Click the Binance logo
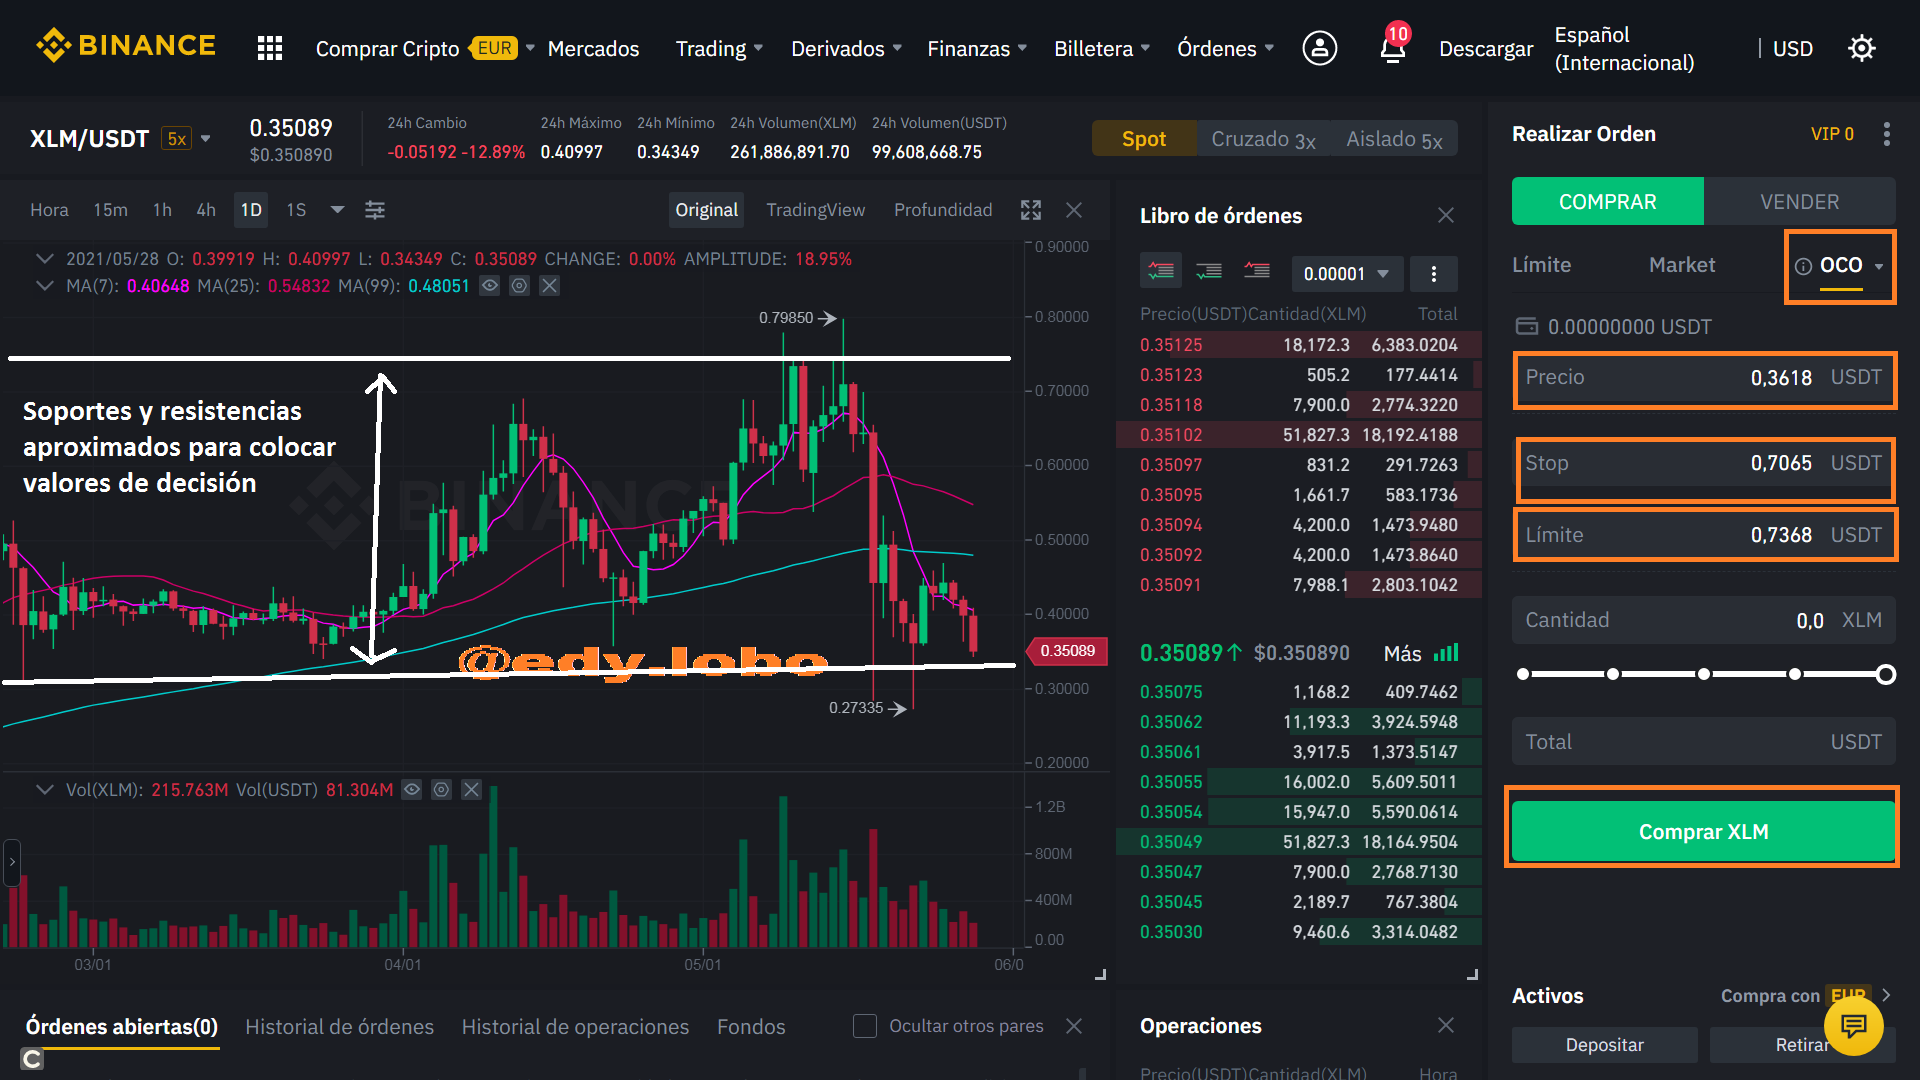 click(x=126, y=46)
